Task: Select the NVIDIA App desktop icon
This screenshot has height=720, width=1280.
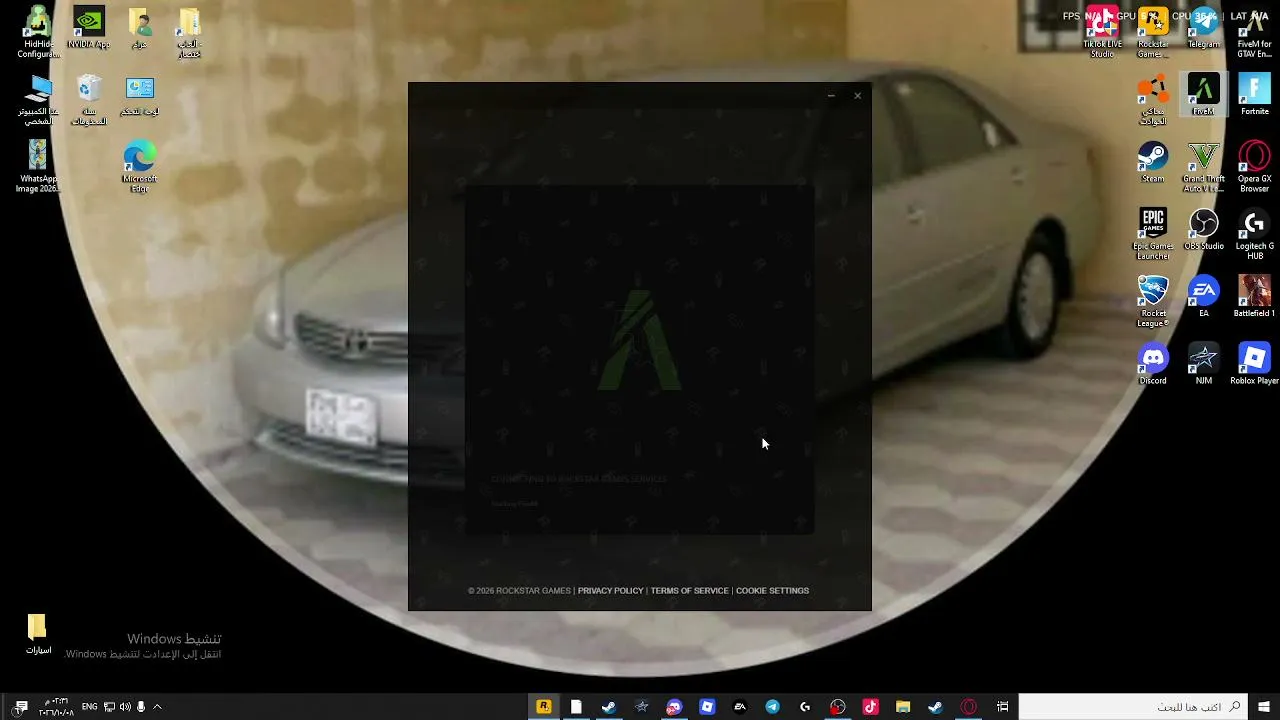Action: coord(89,29)
